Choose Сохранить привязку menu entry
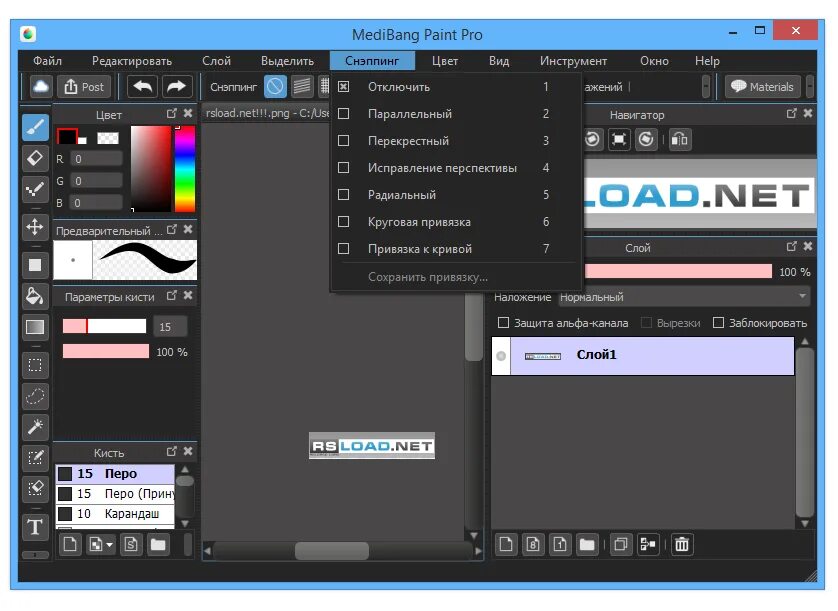 (457, 277)
